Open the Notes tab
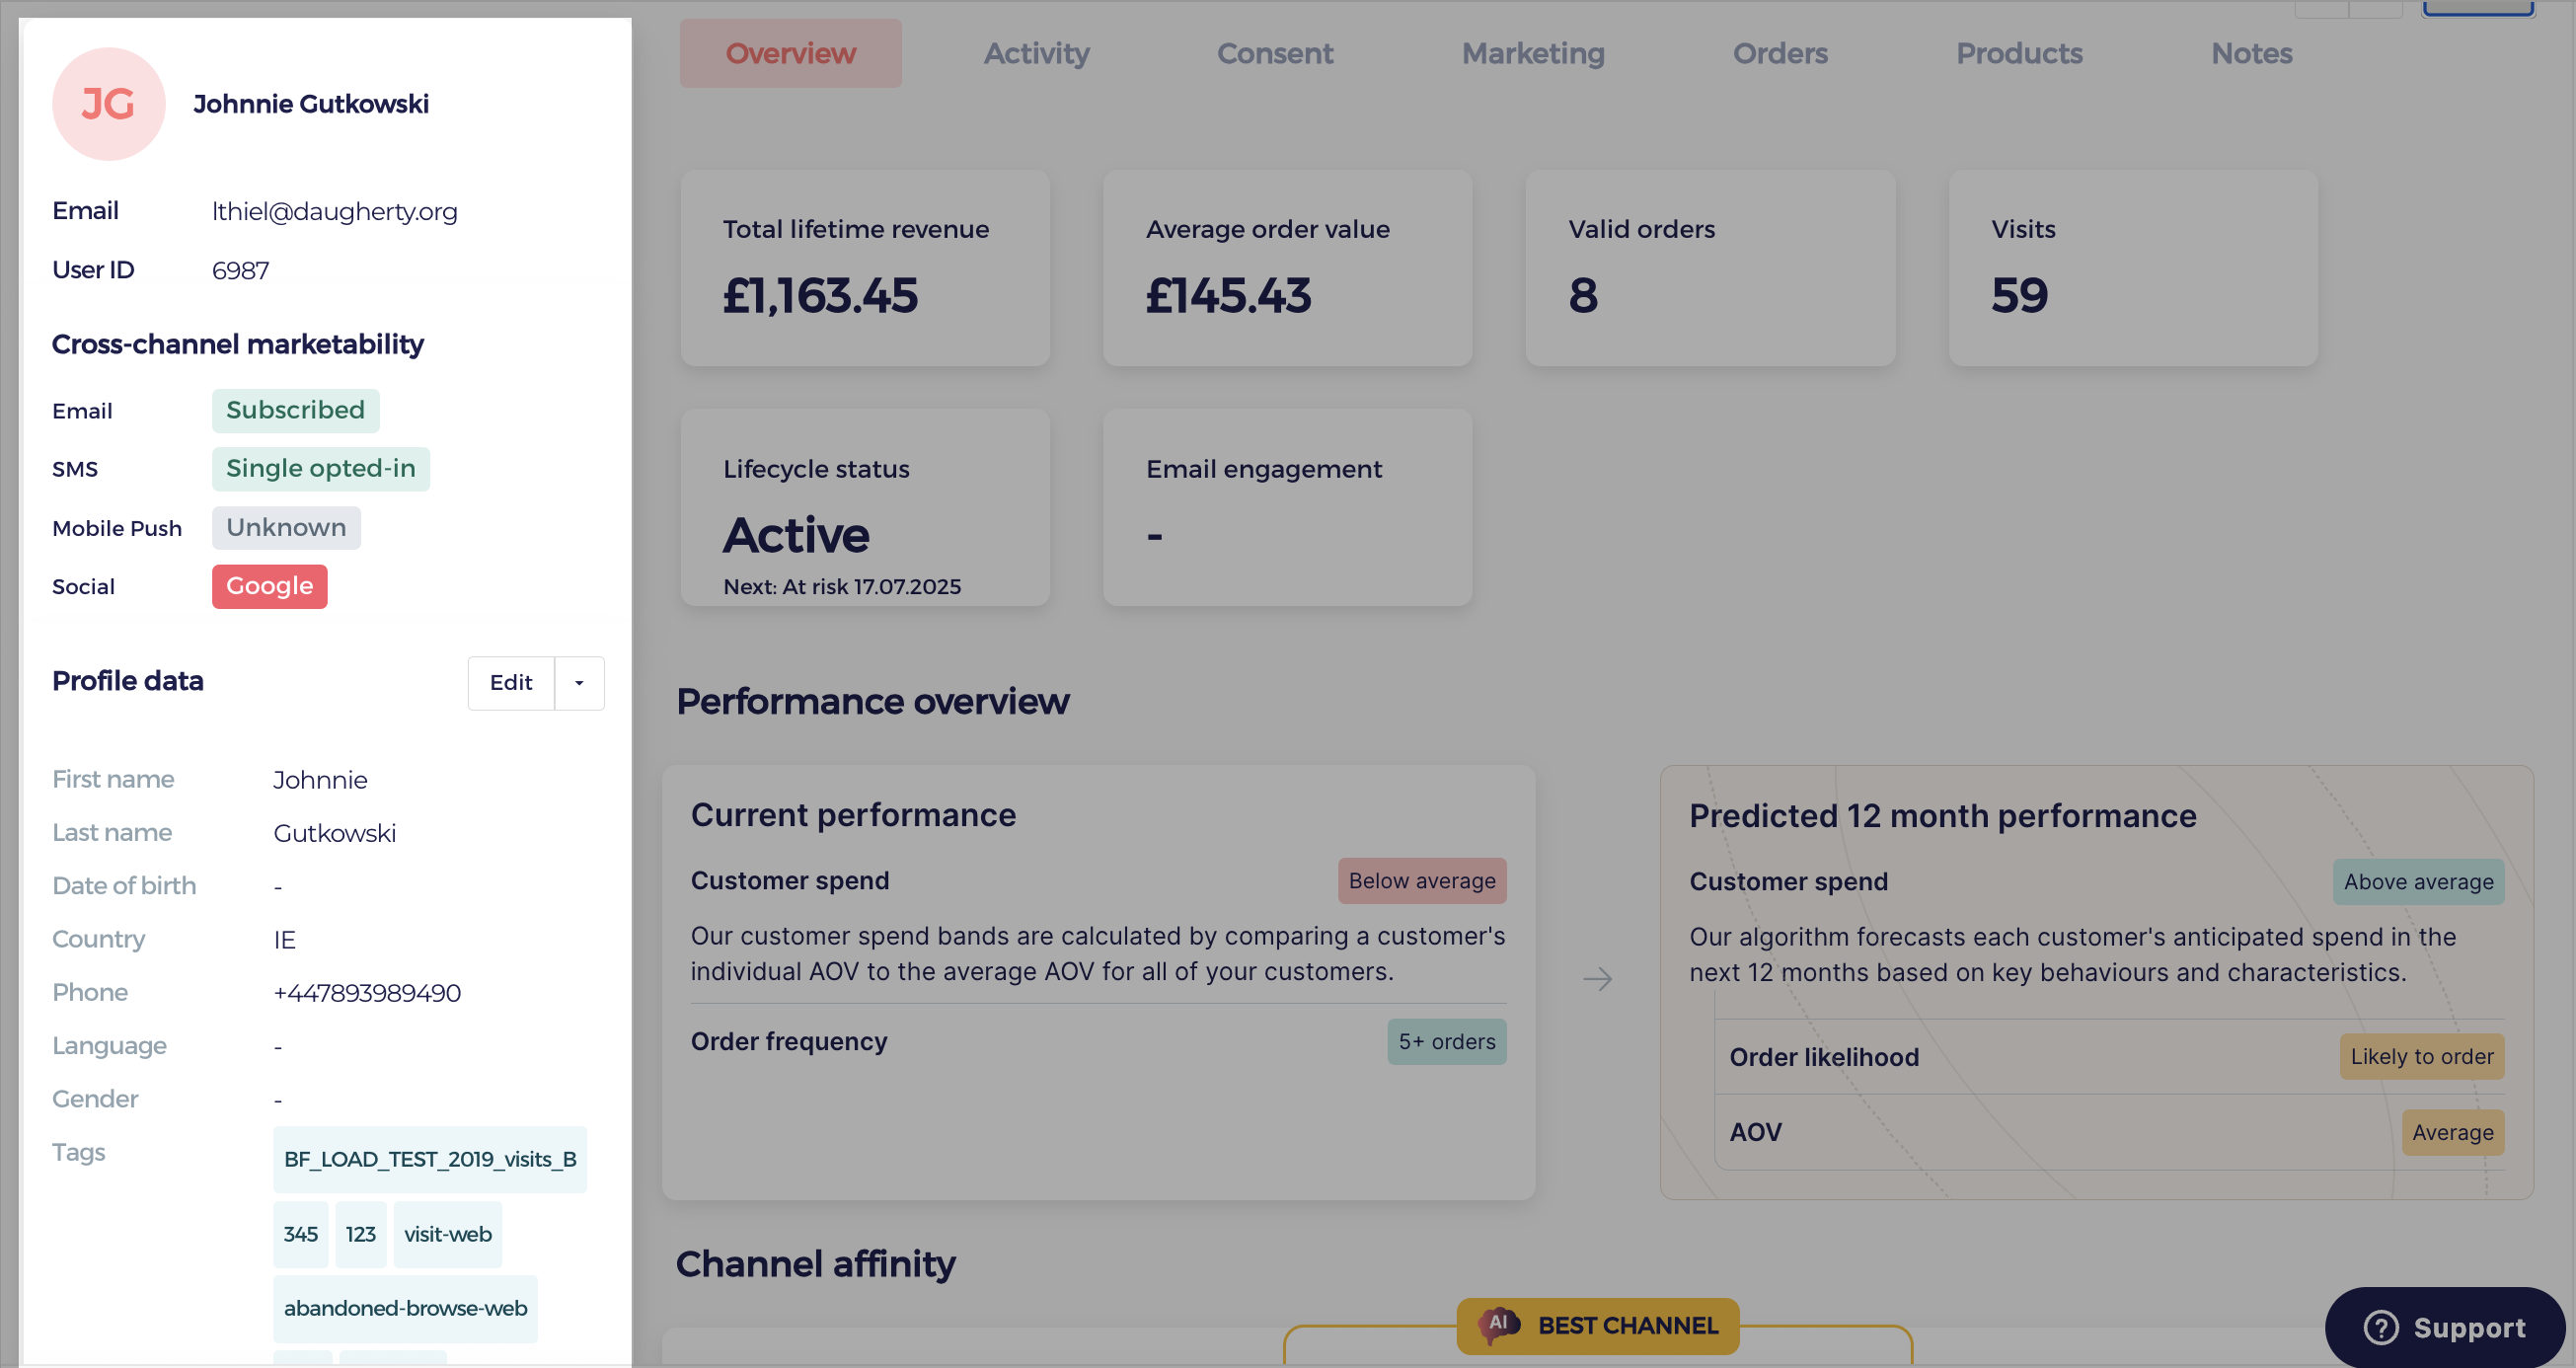Image resolution: width=2576 pixels, height=1368 pixels. tap(2251, 53)
